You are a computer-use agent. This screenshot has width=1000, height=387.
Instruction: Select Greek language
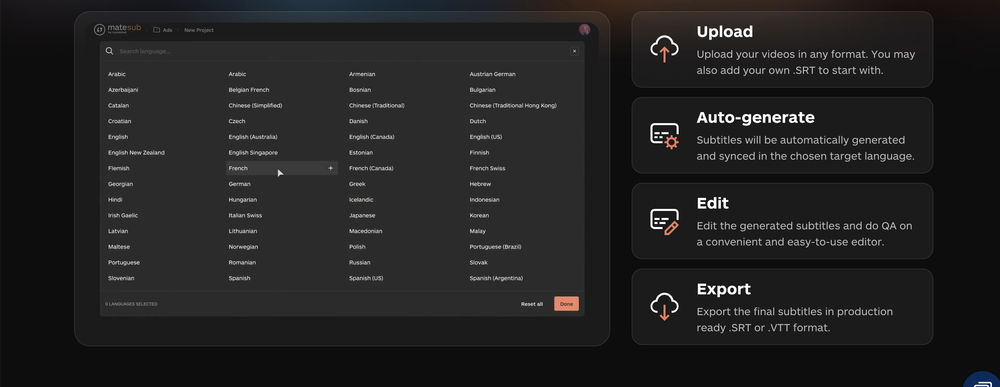[357, 184]
